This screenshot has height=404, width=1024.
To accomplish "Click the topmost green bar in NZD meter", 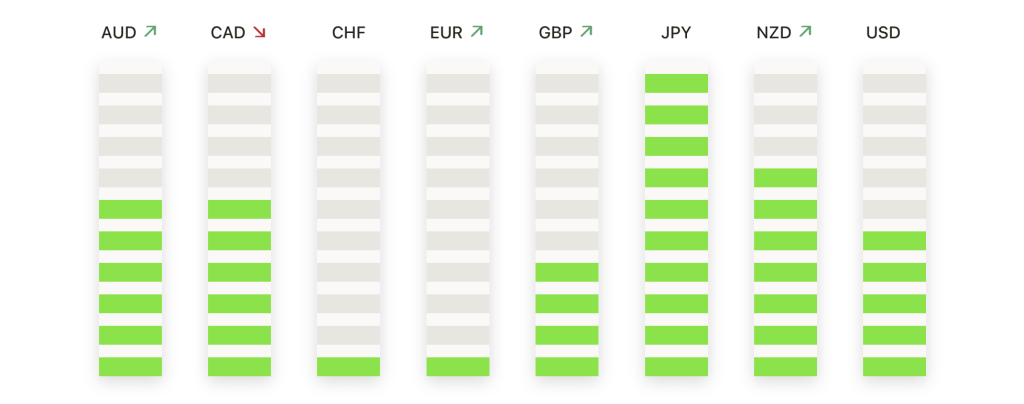I will [x=785, y=178].
